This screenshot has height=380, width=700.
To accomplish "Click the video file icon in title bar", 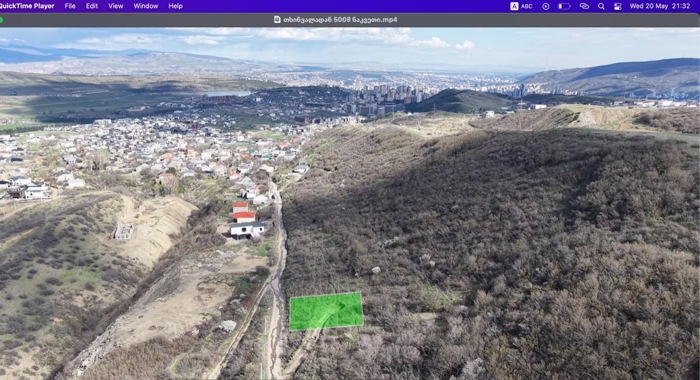I will [277, 20].
